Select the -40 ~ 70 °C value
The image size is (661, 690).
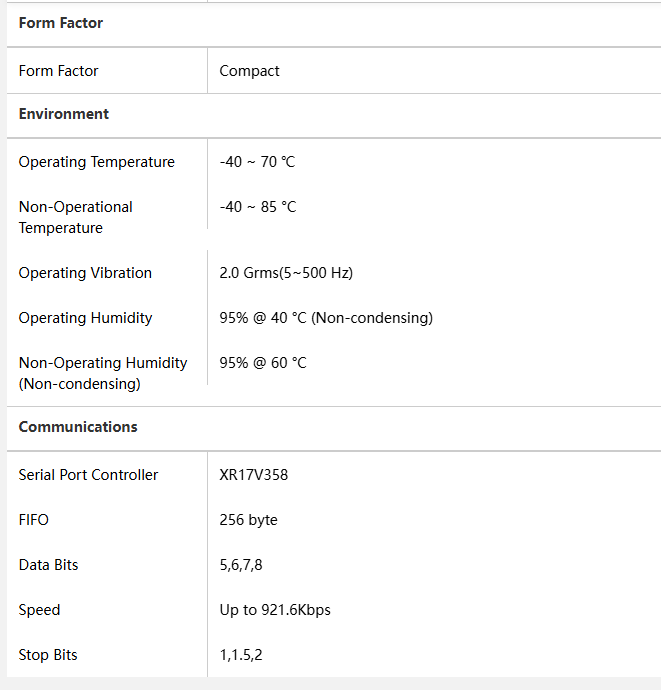click(257, 162)
